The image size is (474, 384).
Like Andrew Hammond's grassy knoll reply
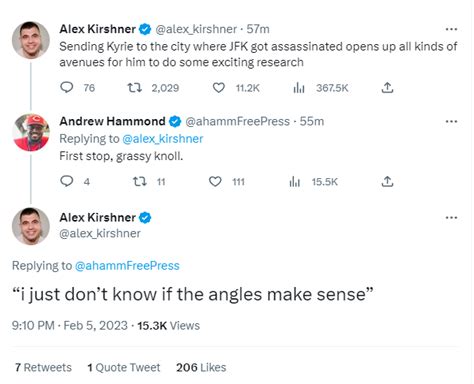pyautogui.click(x=215, y=182)
